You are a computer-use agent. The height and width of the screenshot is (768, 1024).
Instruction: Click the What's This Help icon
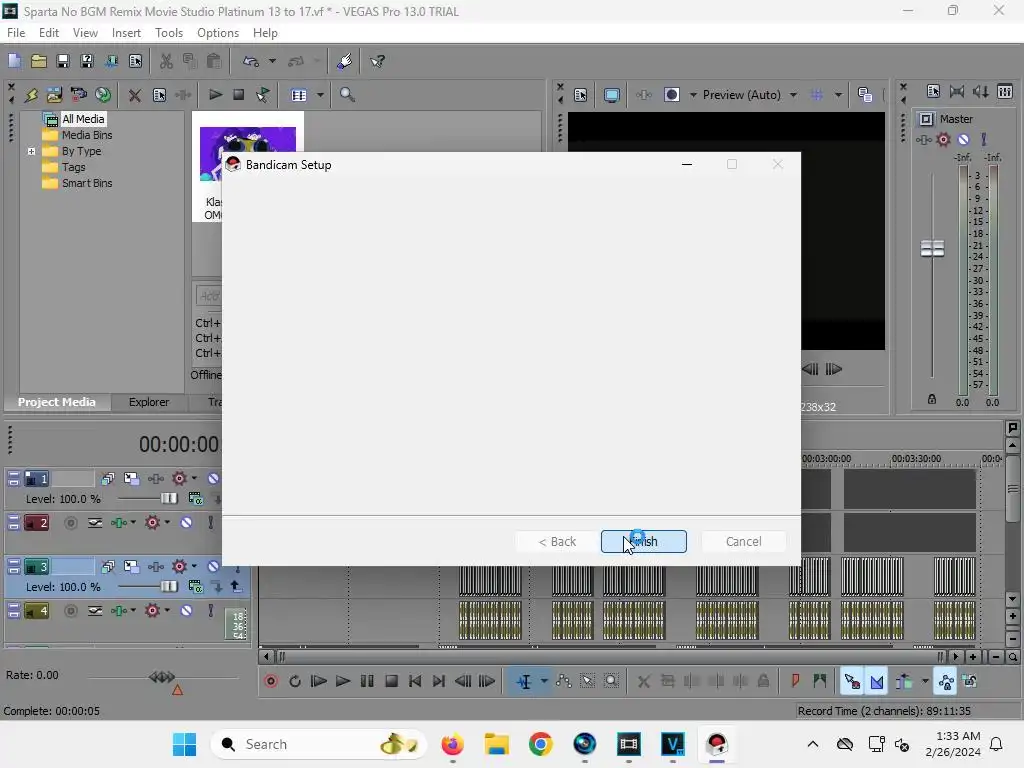point(377,61)
